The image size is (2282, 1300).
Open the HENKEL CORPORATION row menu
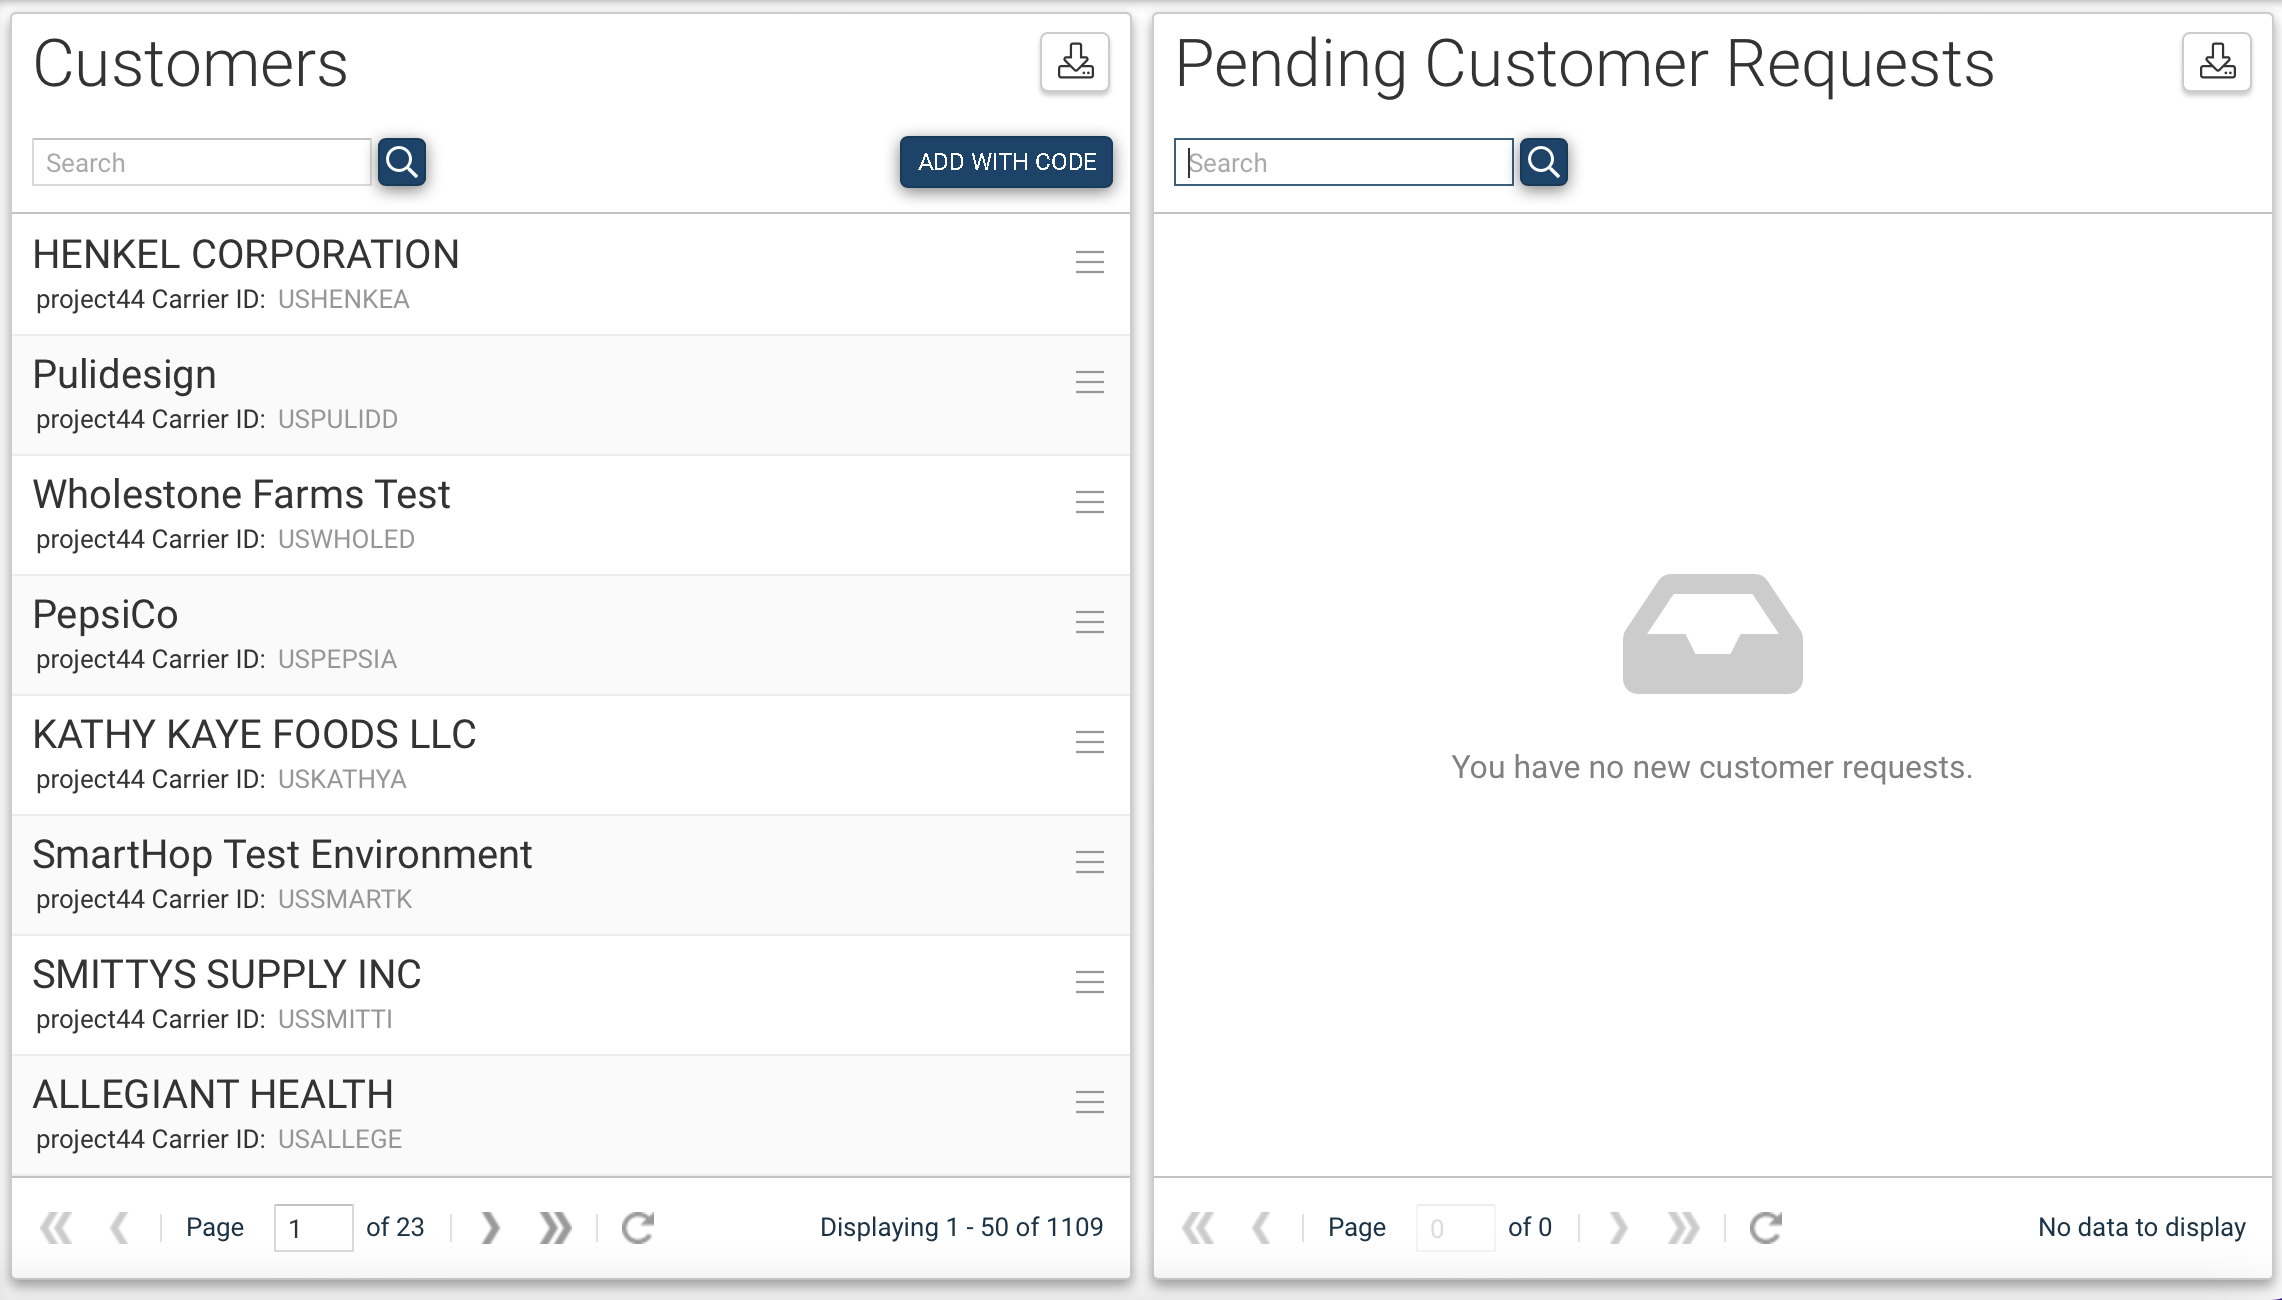click(x=1090, y=262)
